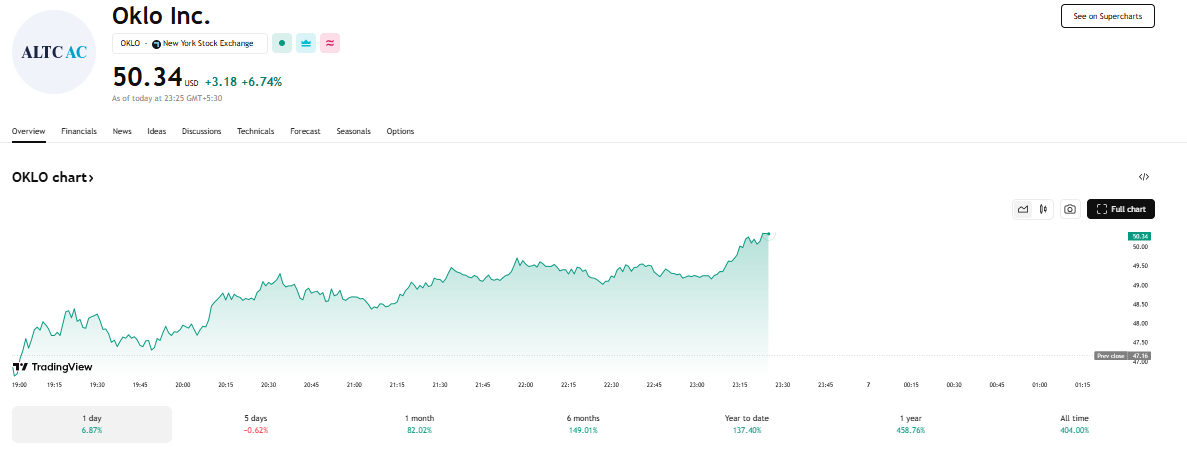Screen dimensions: 1187x454
Task: Click the Prev close 47.16 axis label
Action: point(1123,355)
